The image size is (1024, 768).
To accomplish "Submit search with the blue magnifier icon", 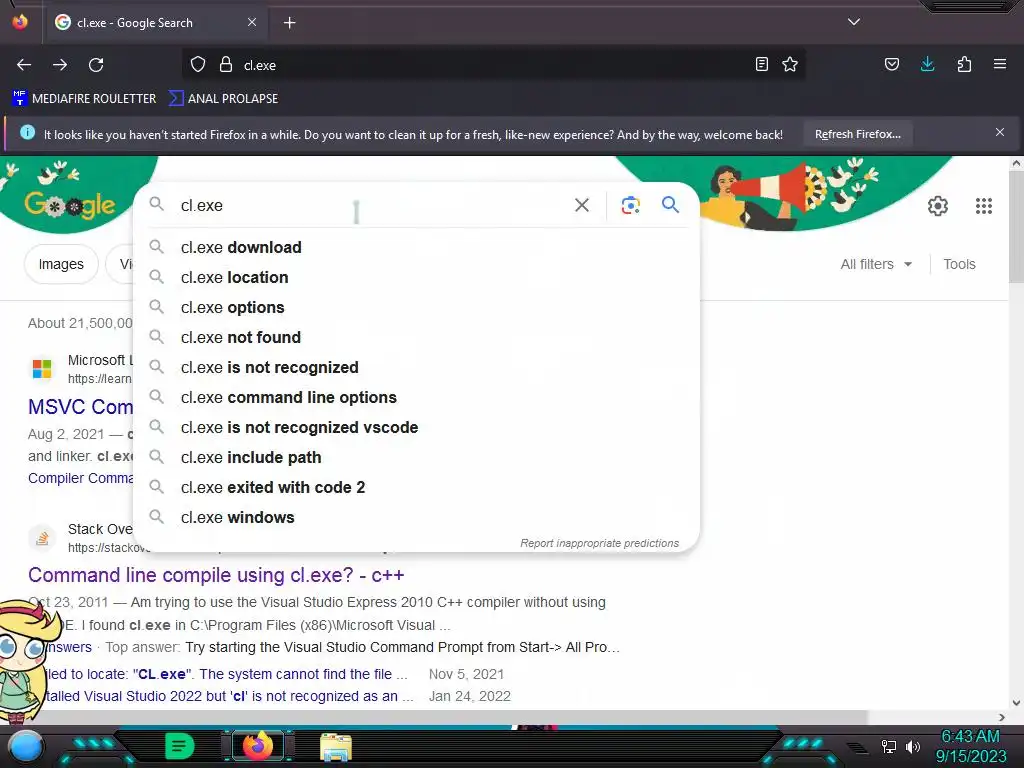I will point(670,204).
